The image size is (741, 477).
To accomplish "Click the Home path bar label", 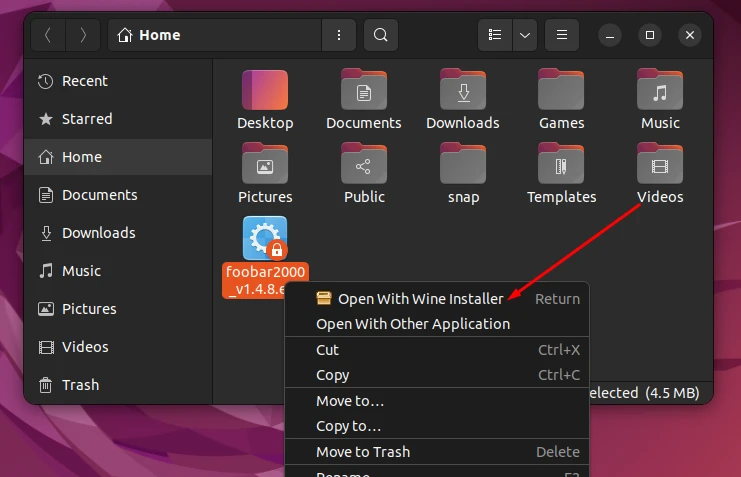I will point(159,35).
